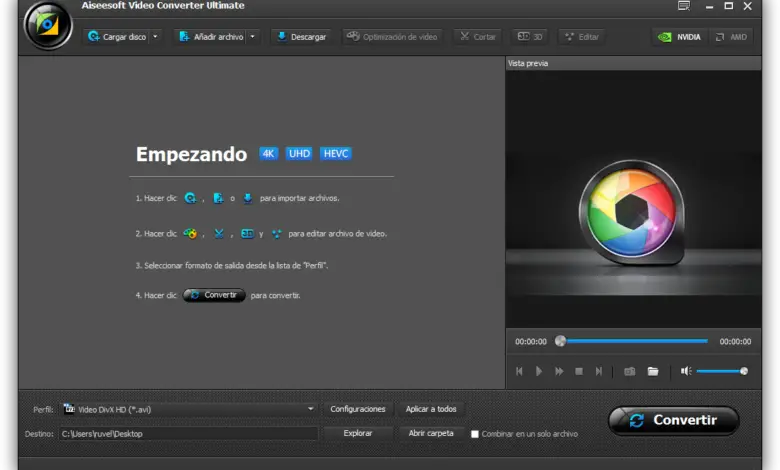Start conversion with large Convertir button
The image size is (780, 470).
pyautogui.click(x=674, y=420)
